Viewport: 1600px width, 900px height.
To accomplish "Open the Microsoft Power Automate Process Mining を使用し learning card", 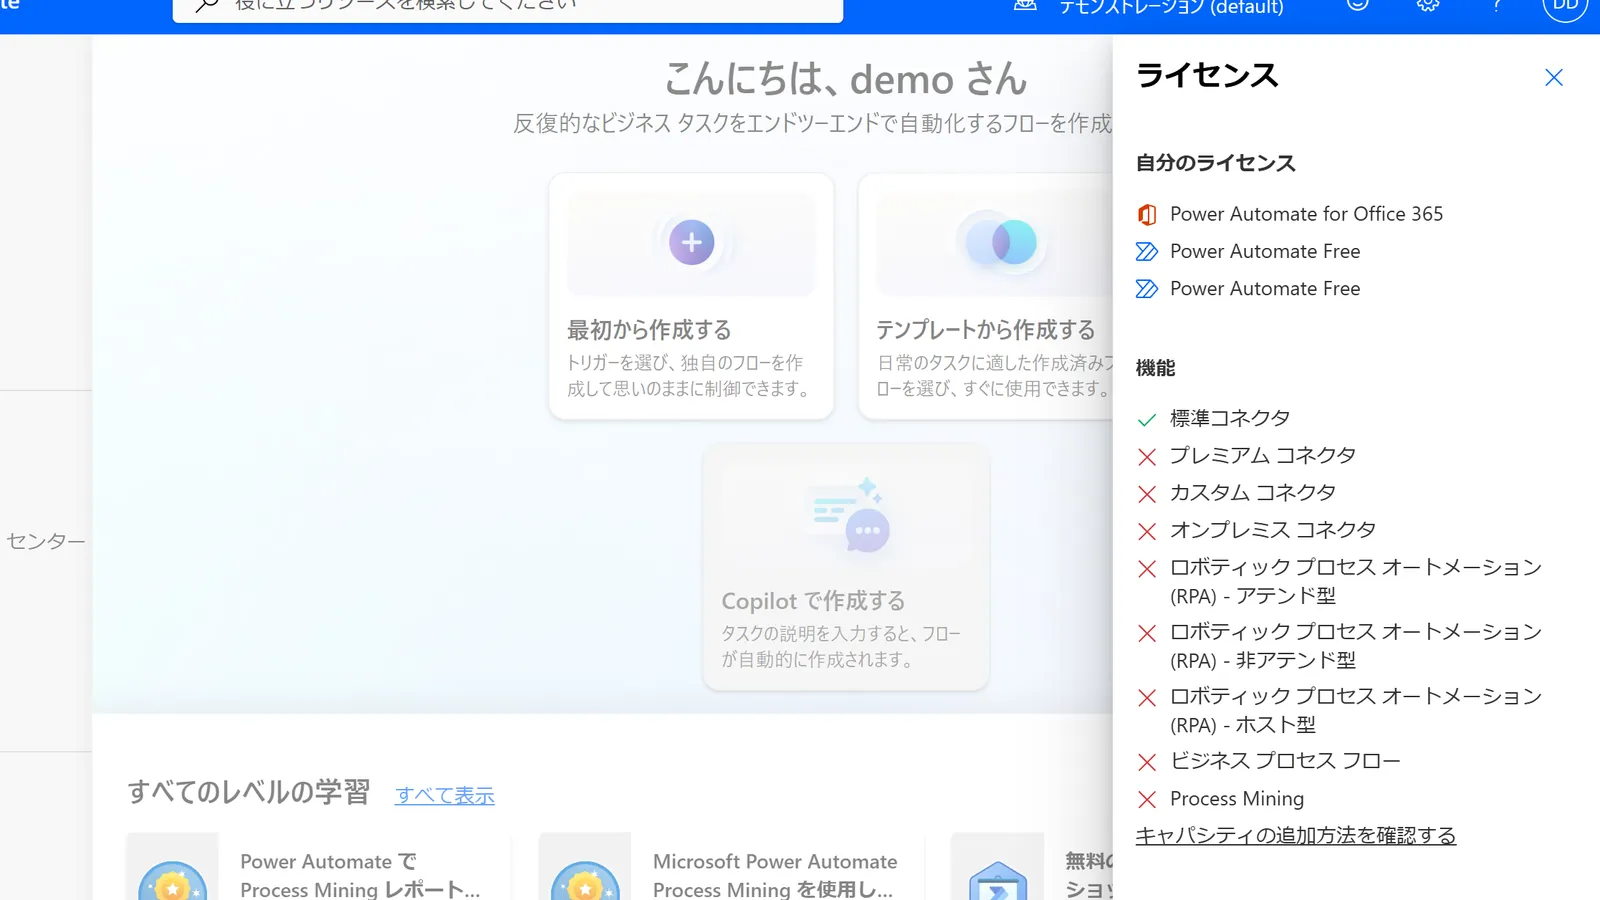I will point(731,867).
